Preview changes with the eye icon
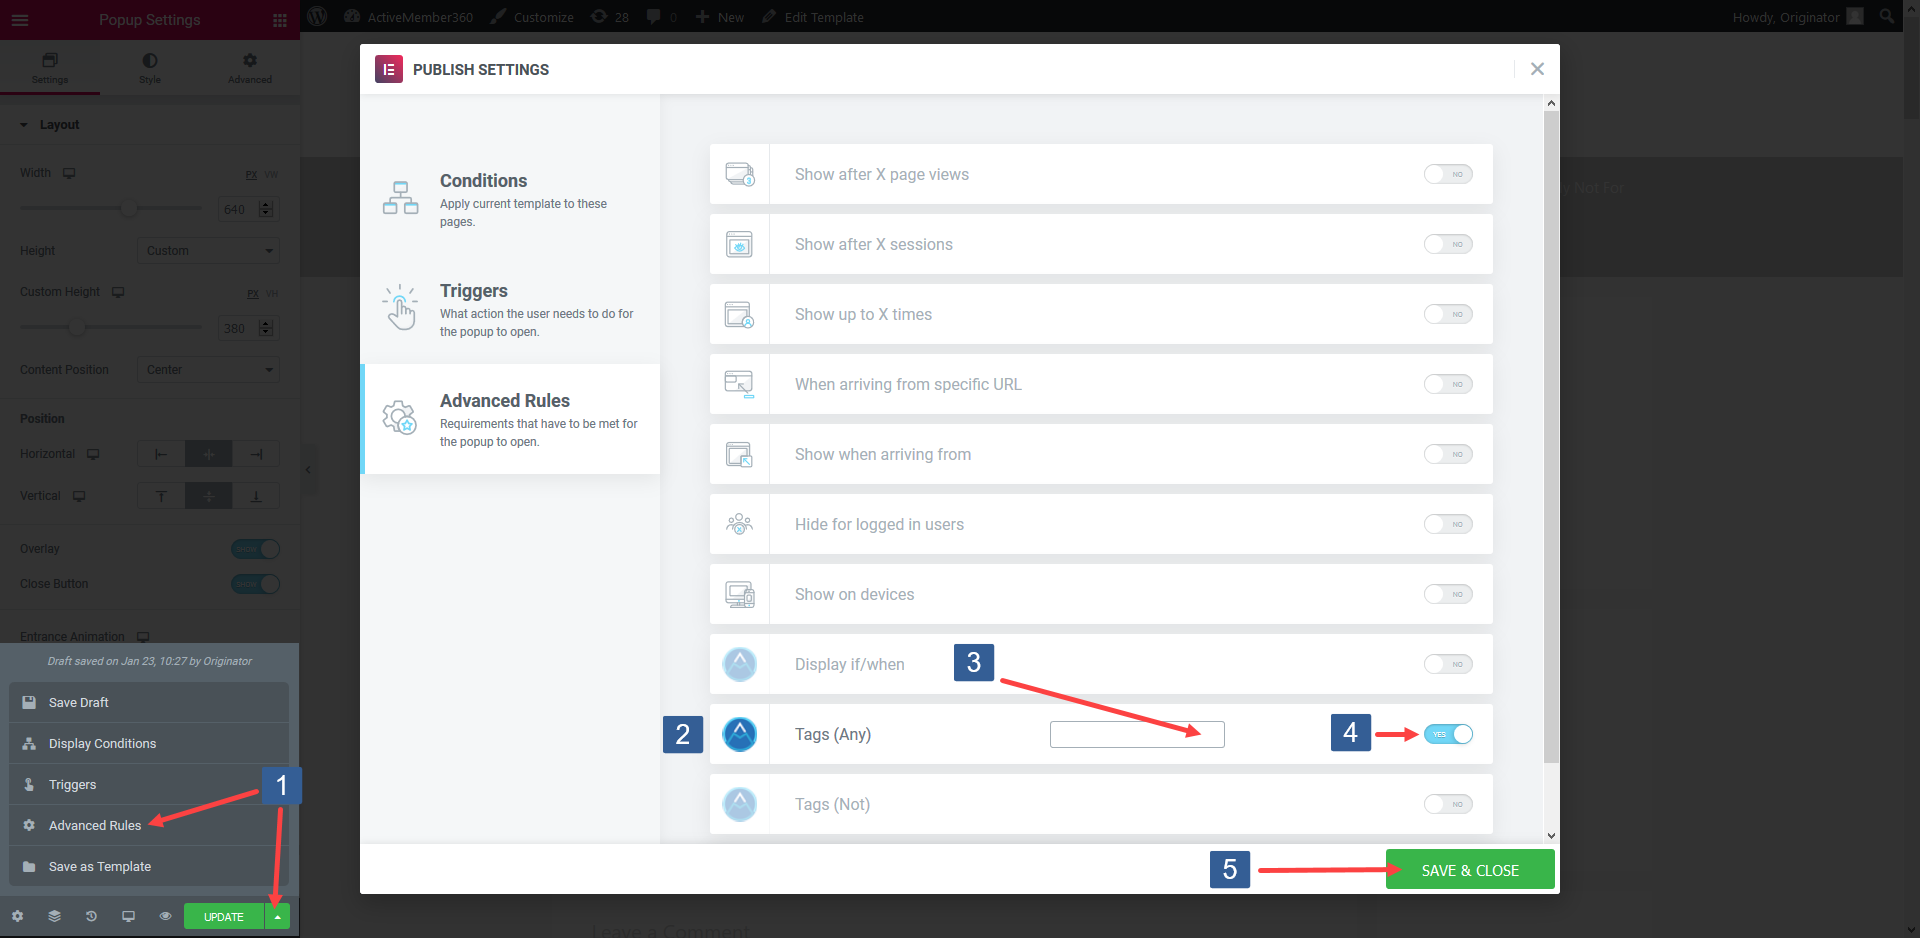This screenshot has height=938, width=1920. (x=165, y=916)
